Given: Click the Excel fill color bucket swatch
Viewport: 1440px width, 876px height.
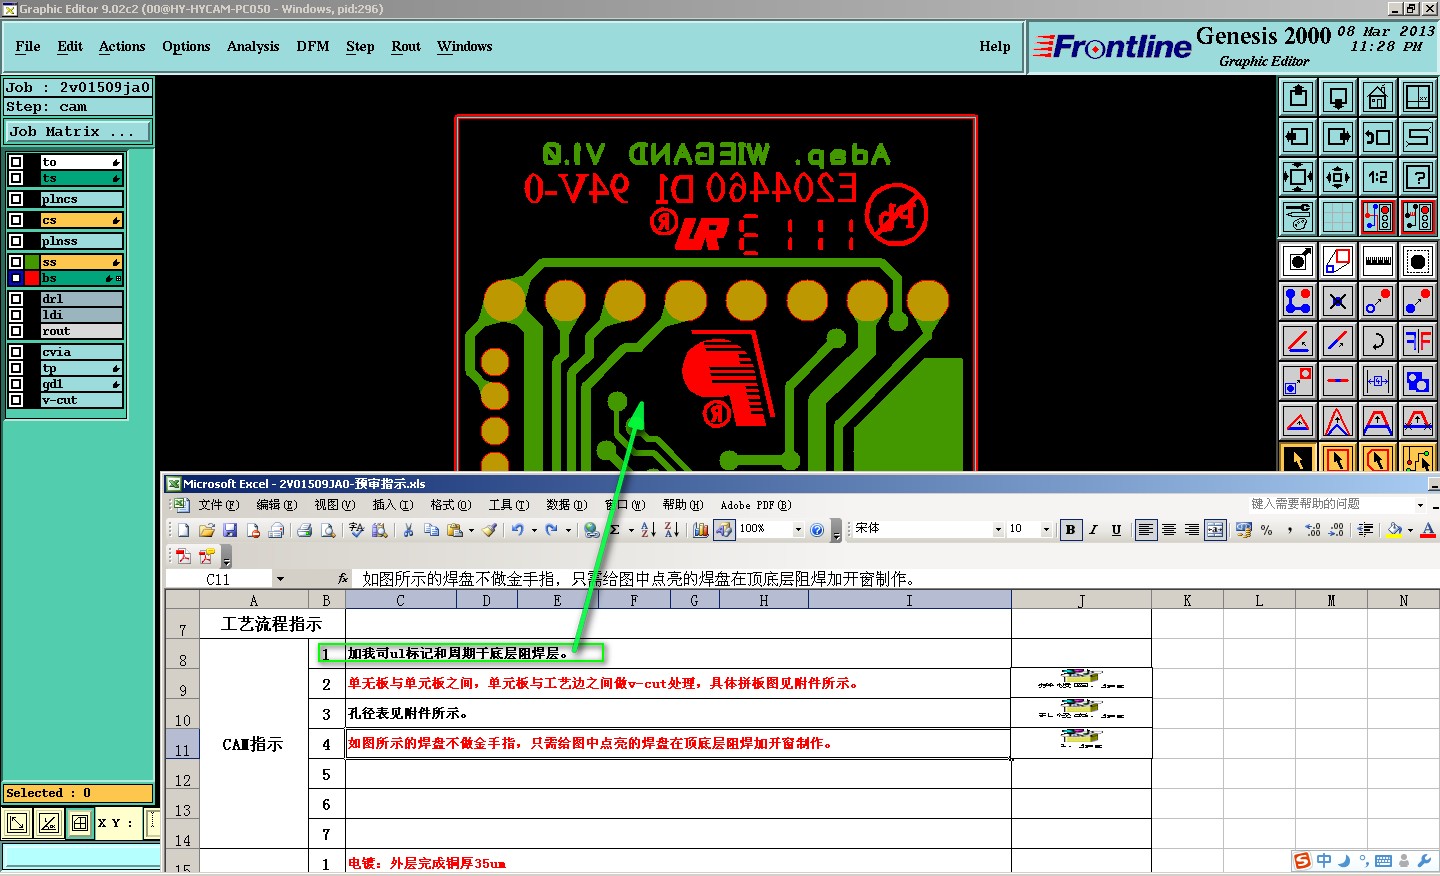Looking at the screenshot, I should [x=1395, y=530].
